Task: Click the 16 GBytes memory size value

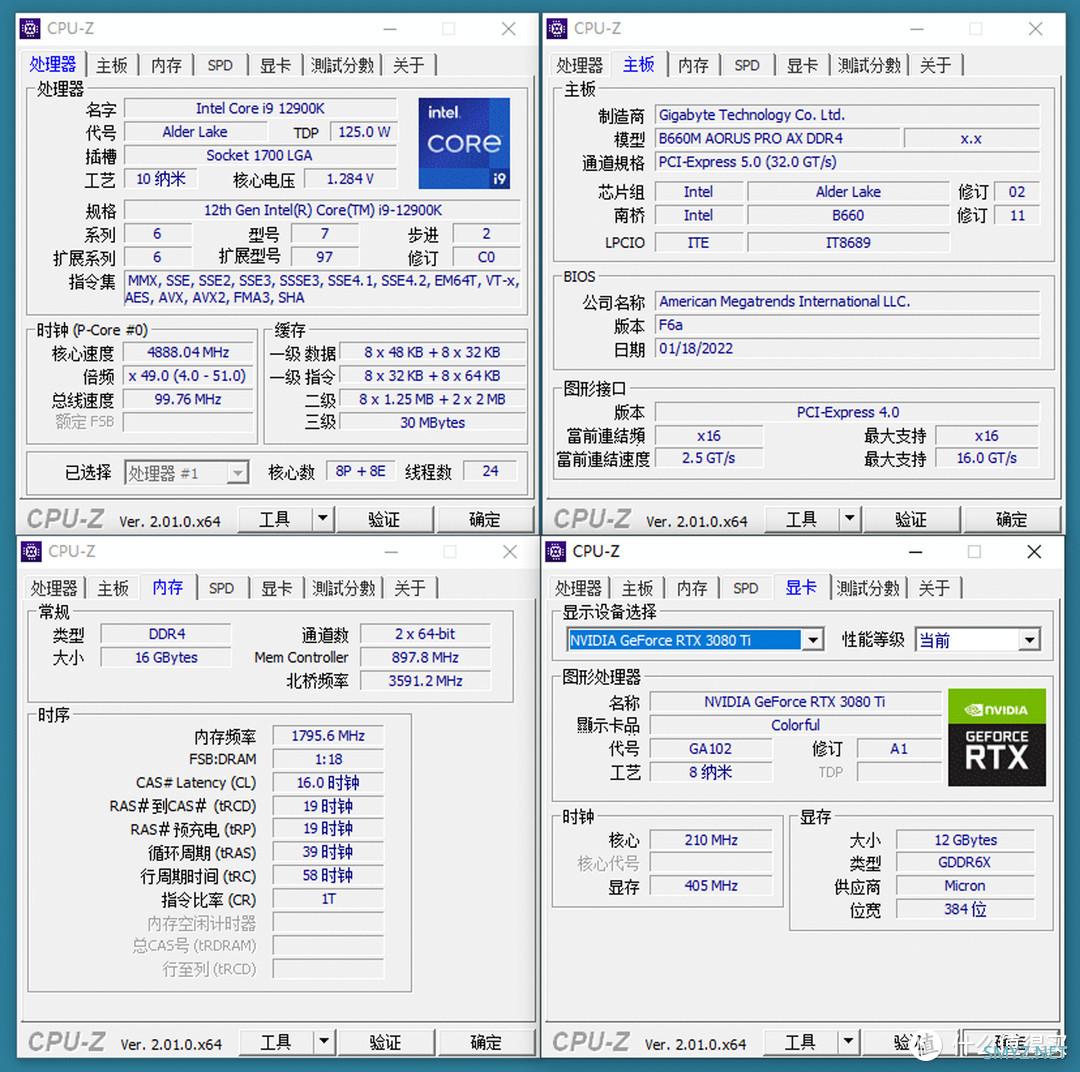Action: [x=166, y=657]
